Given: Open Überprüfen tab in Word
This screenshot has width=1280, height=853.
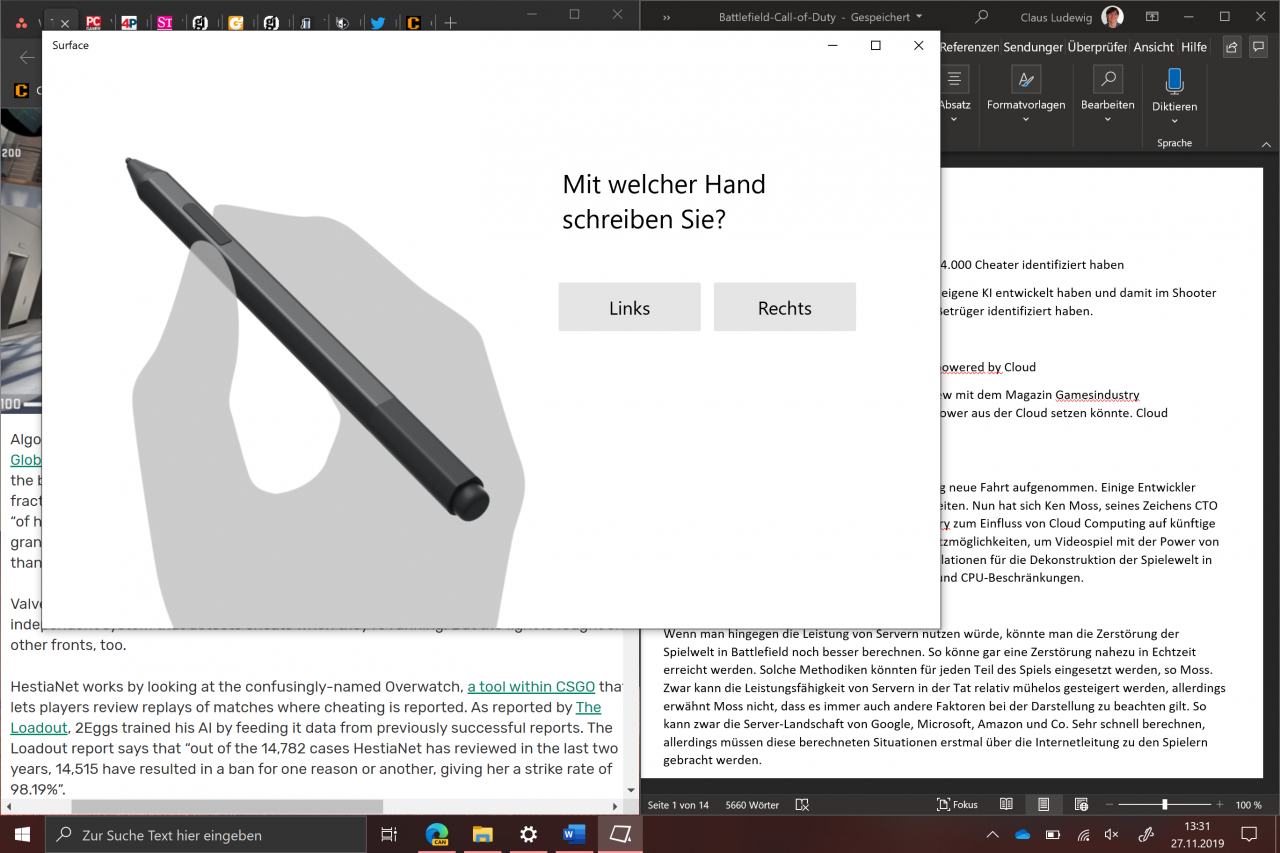Looking at the screenshot, I should 1097,47.
